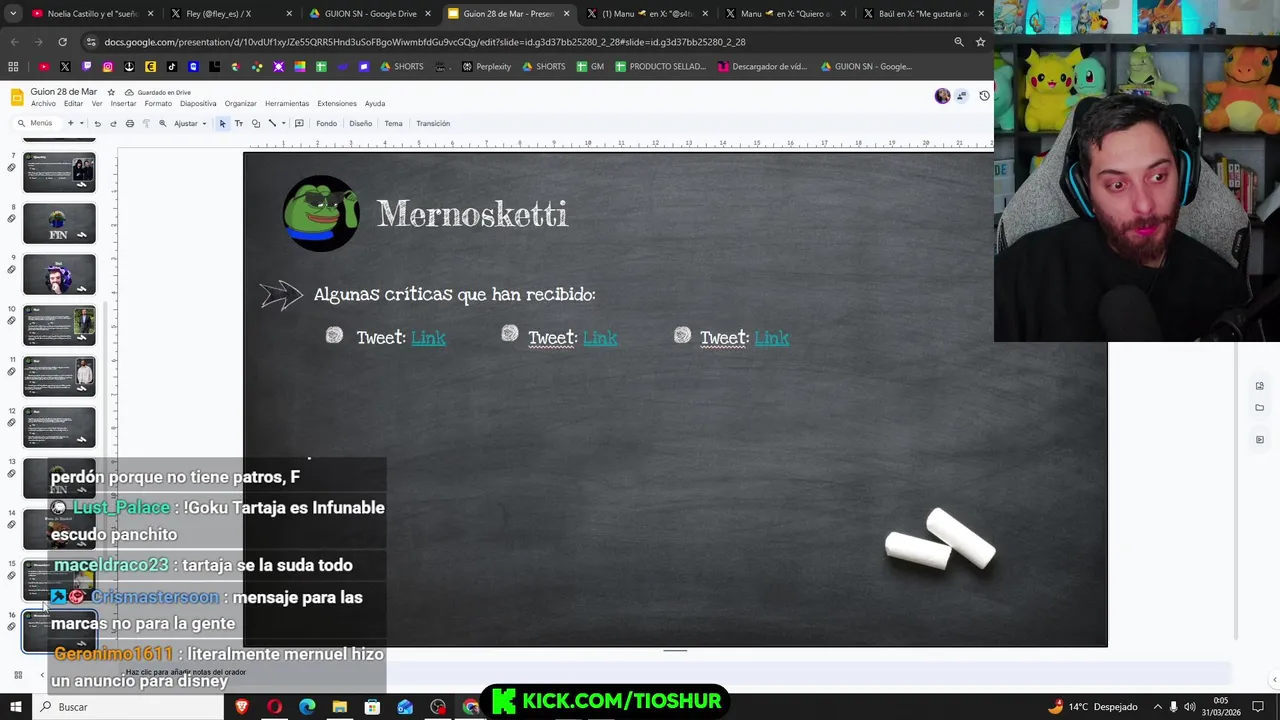
Task: Open the Insertar menu
Action: pyautogui.click(x=123, y=104)
